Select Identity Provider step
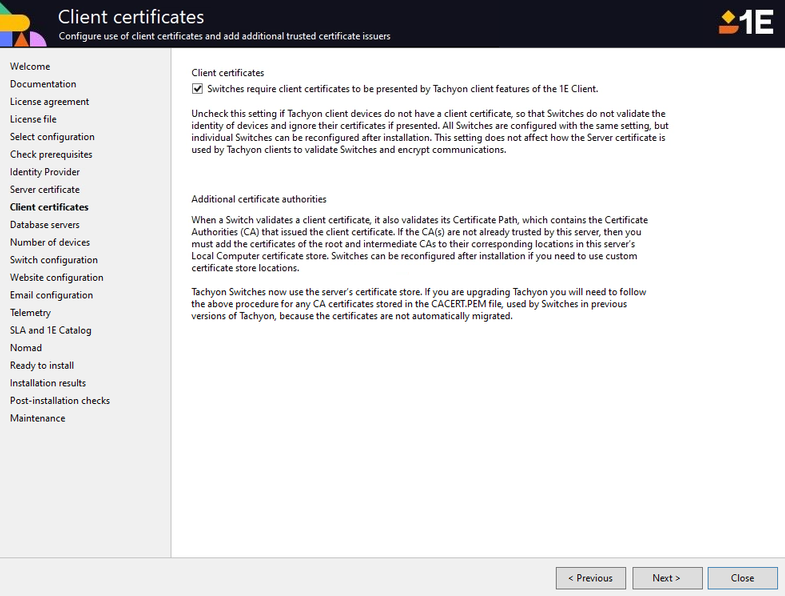Screen dimensions: 785x596 45,172
